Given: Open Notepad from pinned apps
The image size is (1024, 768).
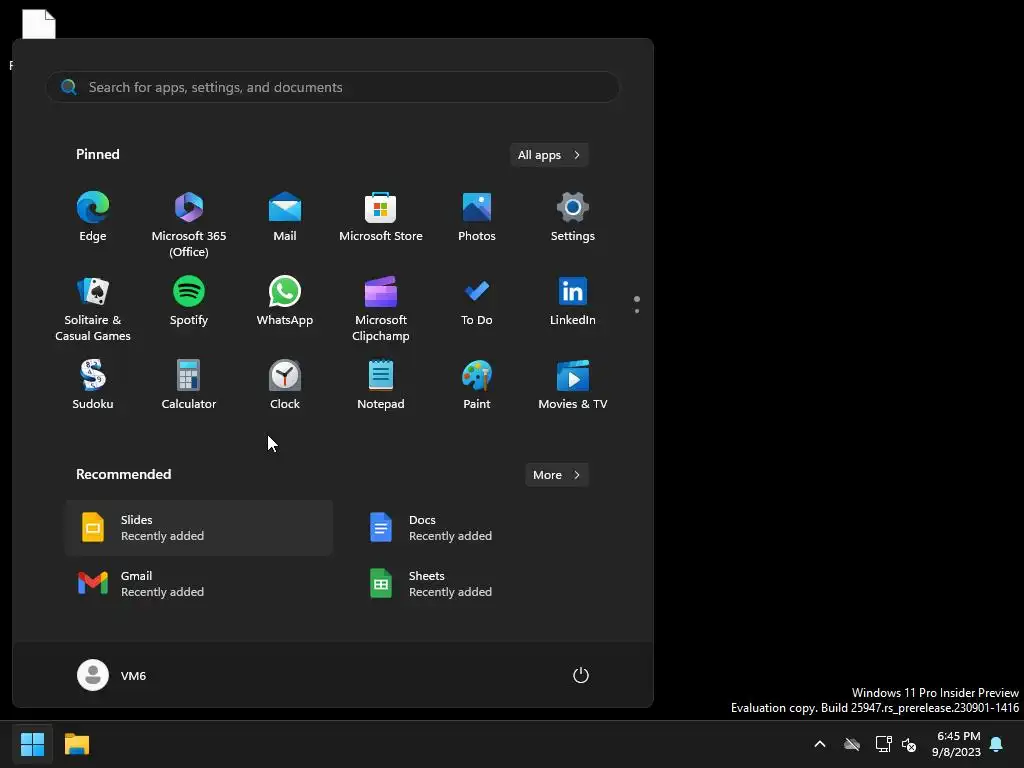Looking at the screenshot, I should 381,385.
